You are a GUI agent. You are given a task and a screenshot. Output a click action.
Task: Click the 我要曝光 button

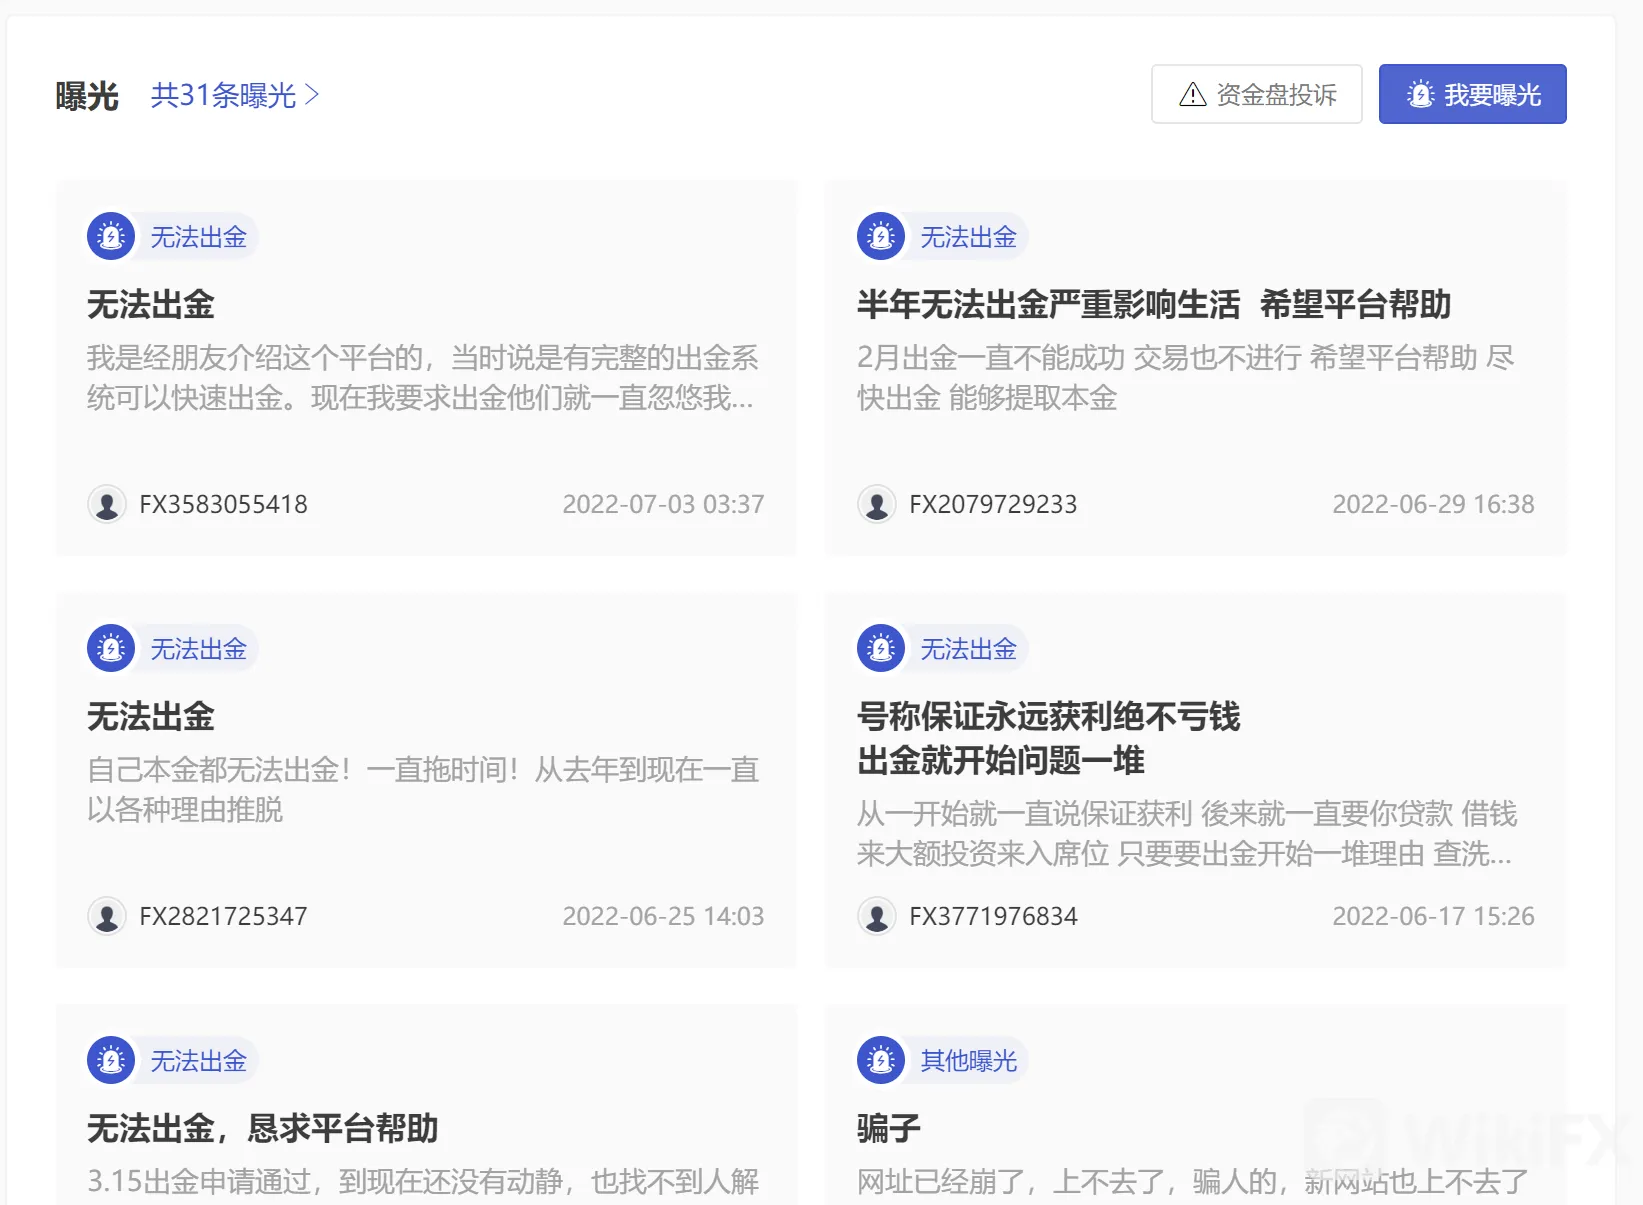1472,94
